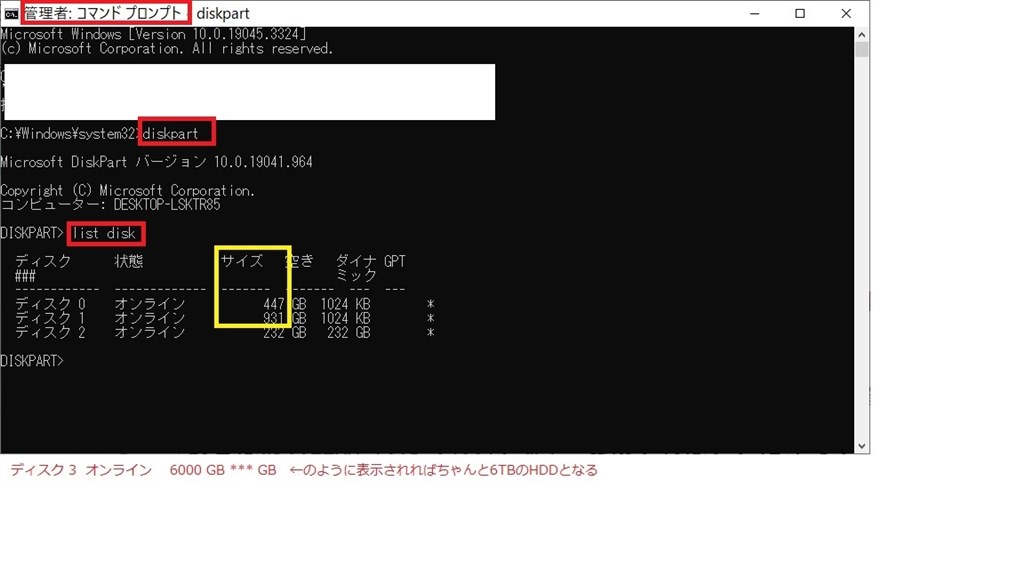The image size is (1024, 576).
Task: Click the scrollbar down arrow
Action: tap(861, 446)
